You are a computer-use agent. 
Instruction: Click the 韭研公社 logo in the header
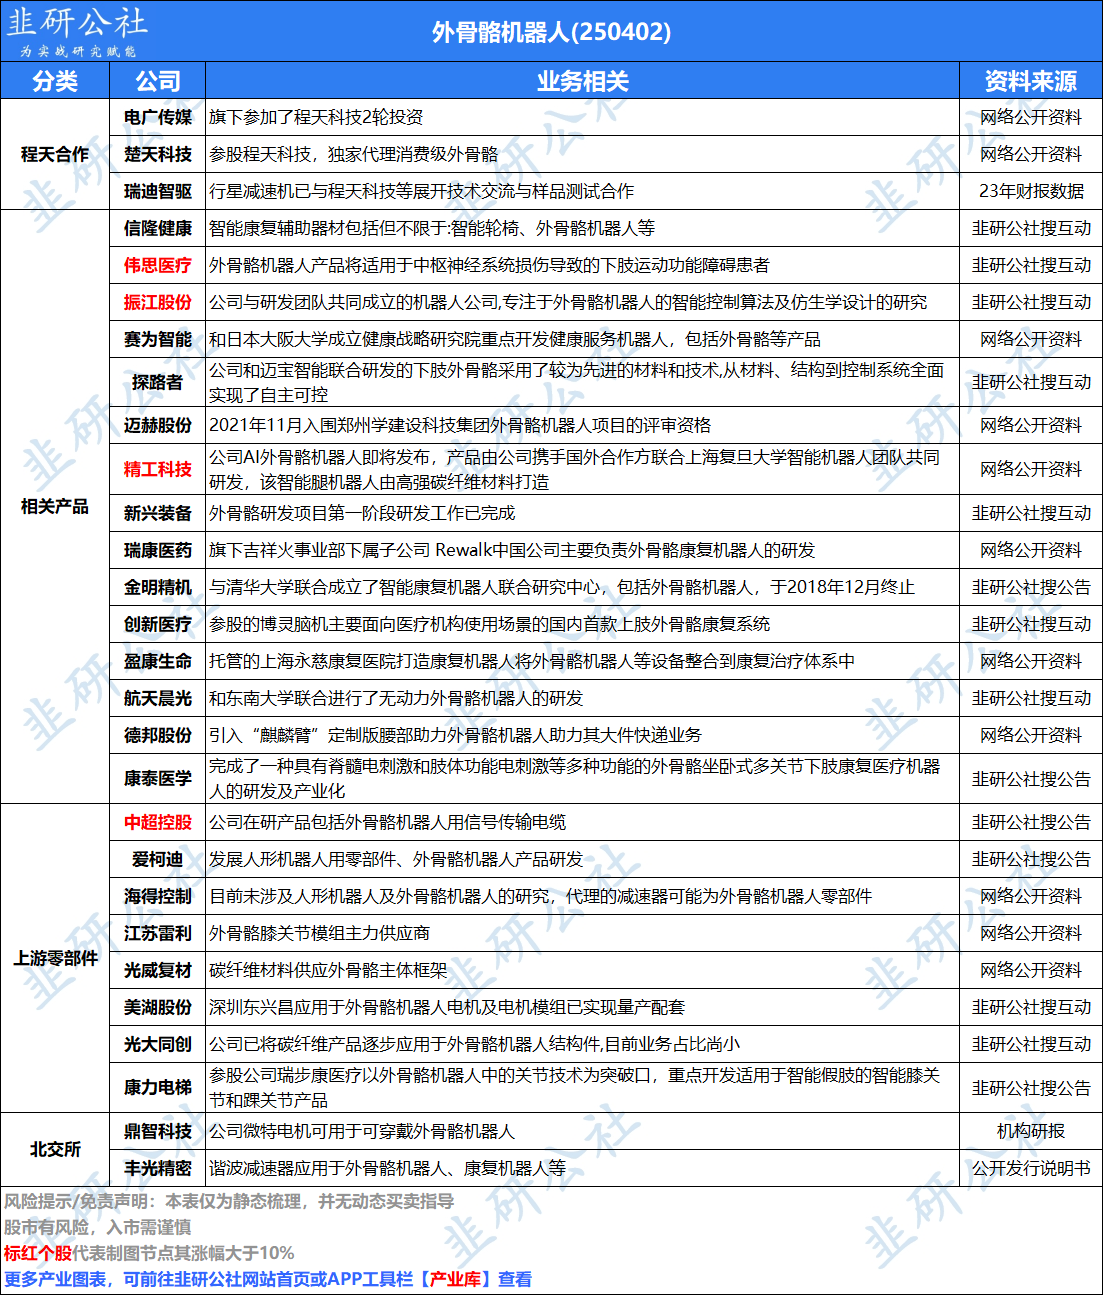(x=77, y=31)
